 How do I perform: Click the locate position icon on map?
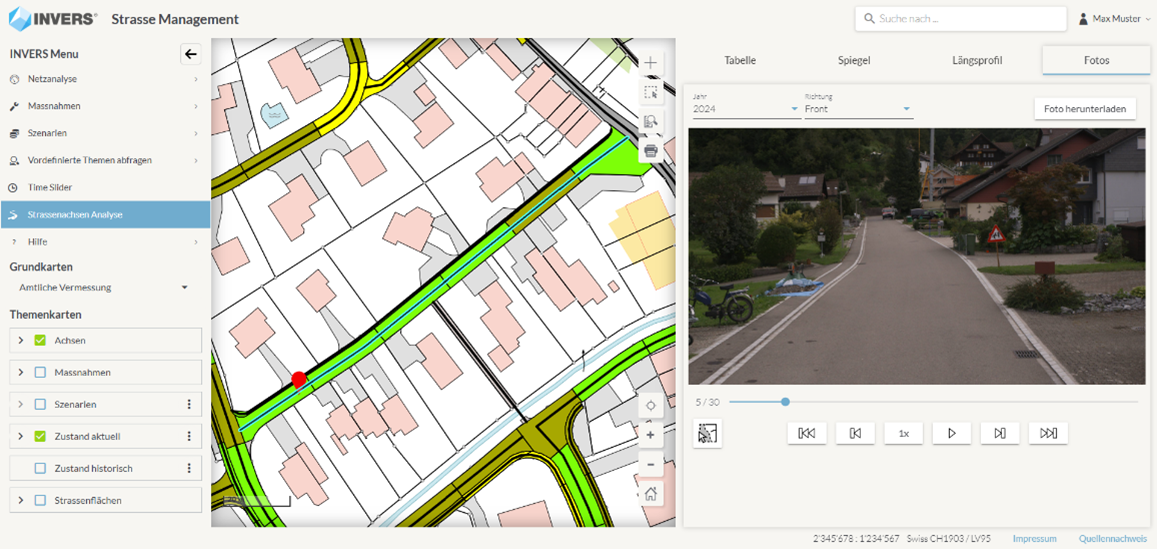[x=650, y=405]
